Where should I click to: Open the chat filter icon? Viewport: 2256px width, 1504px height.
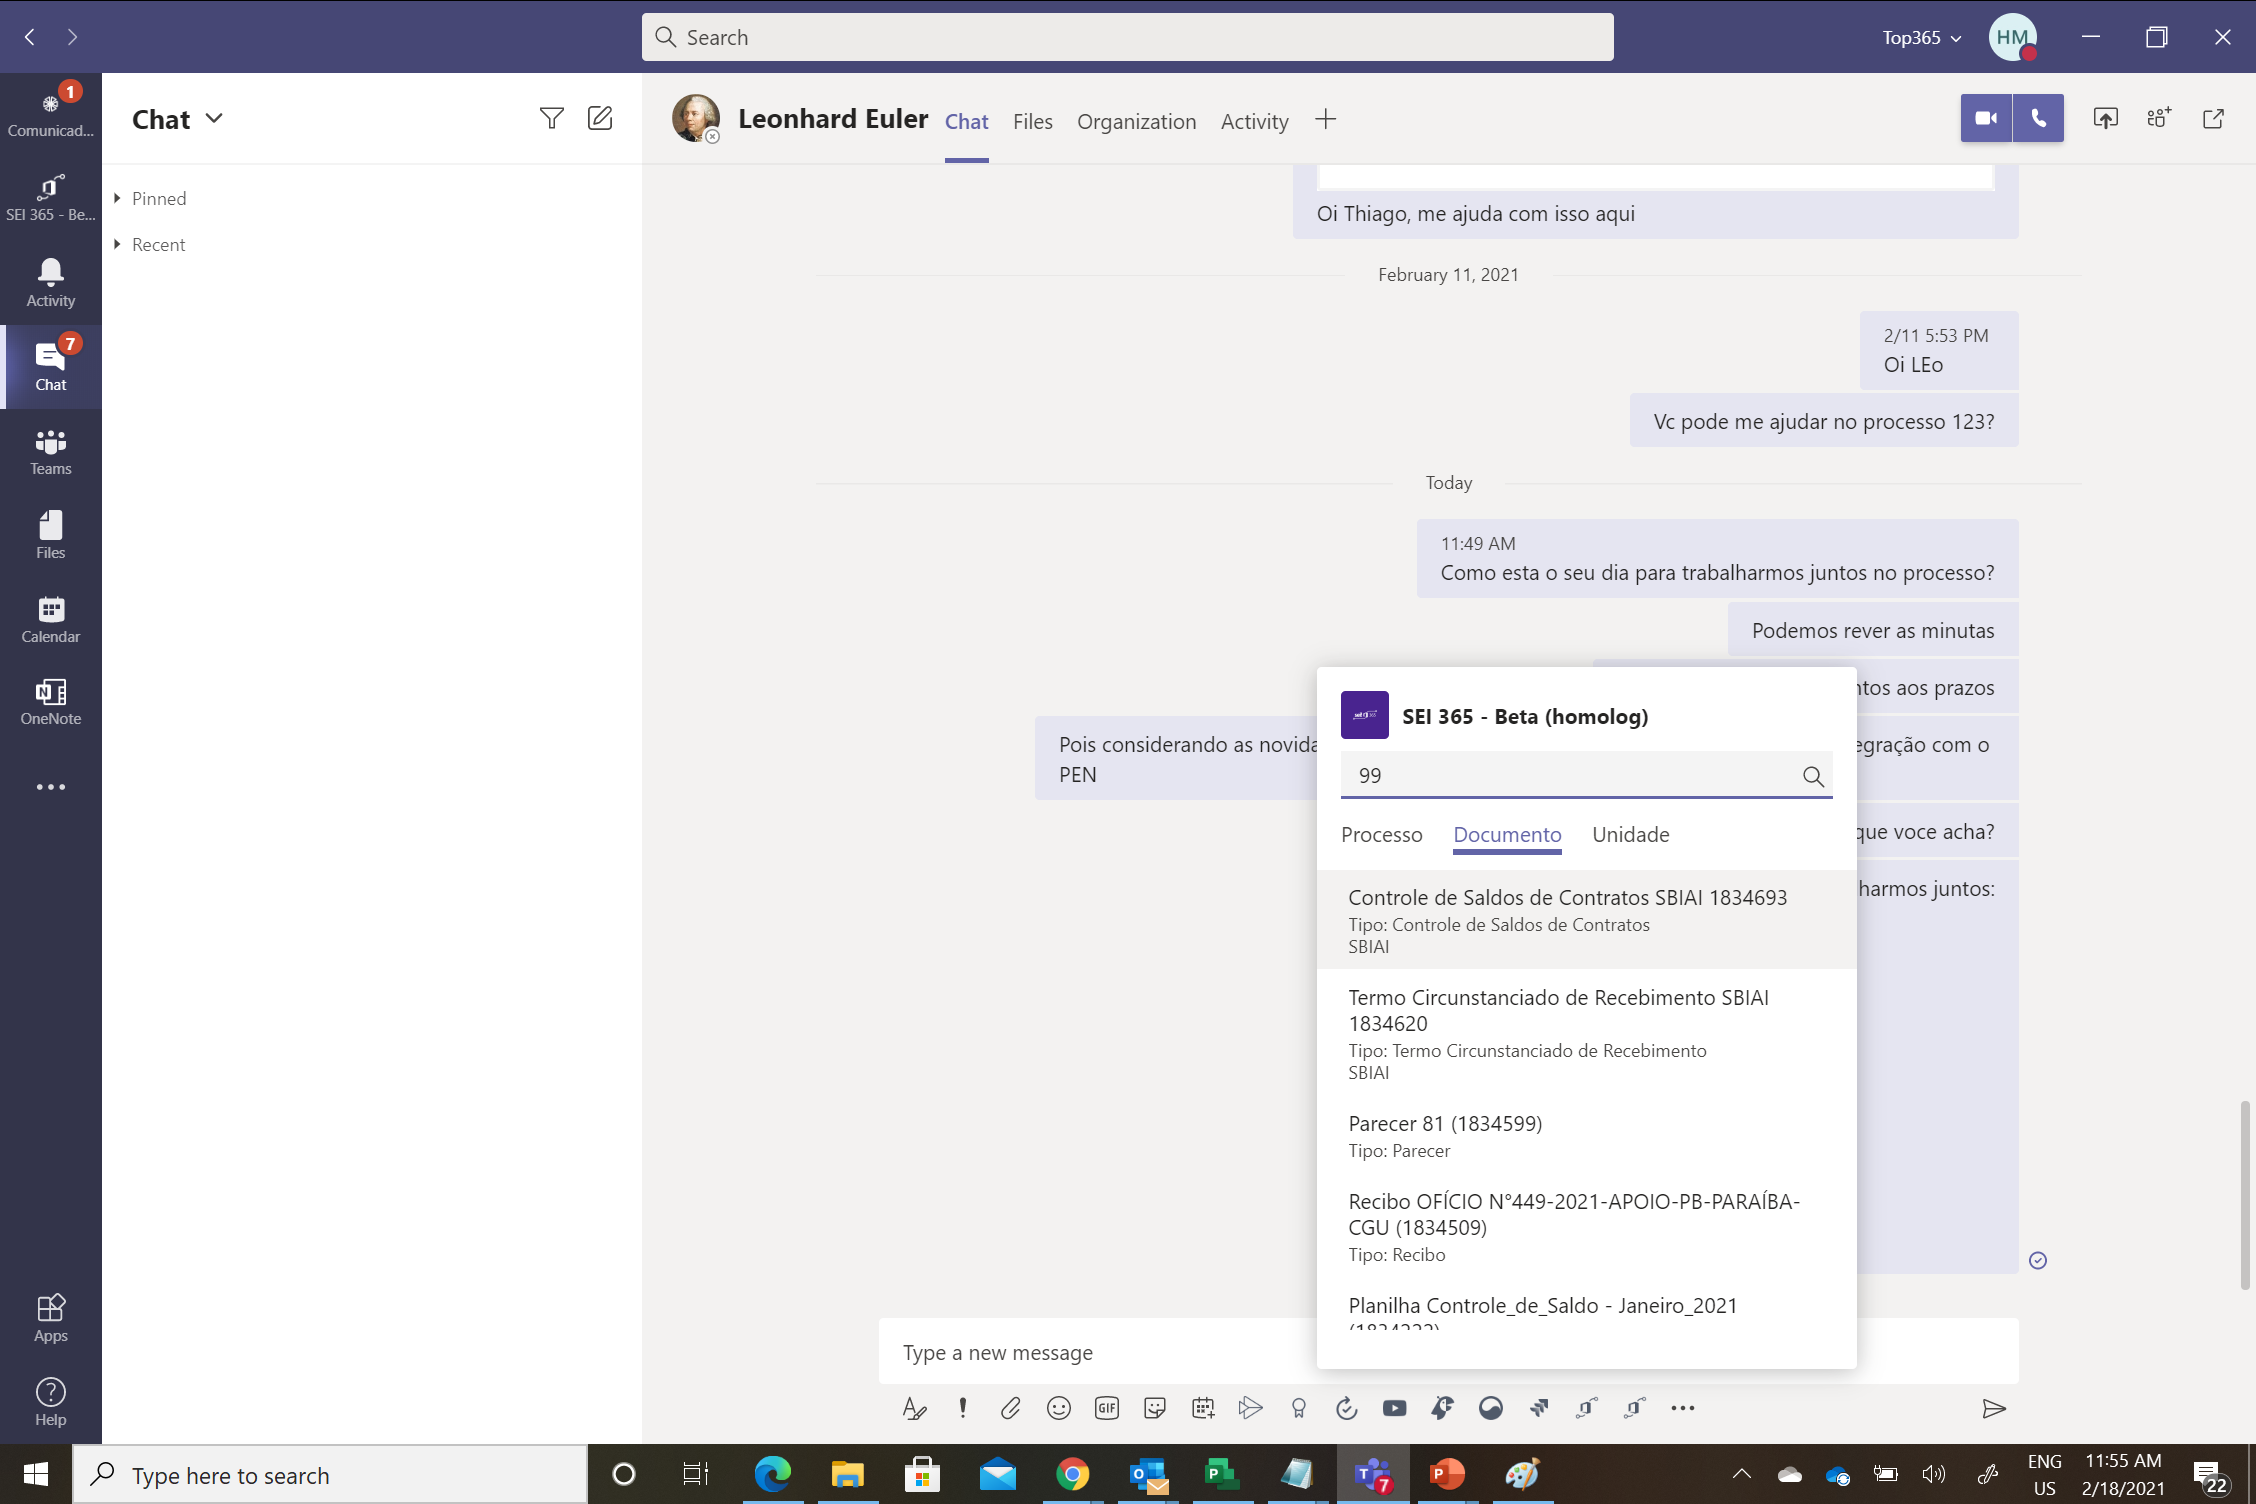click(551, 119)
